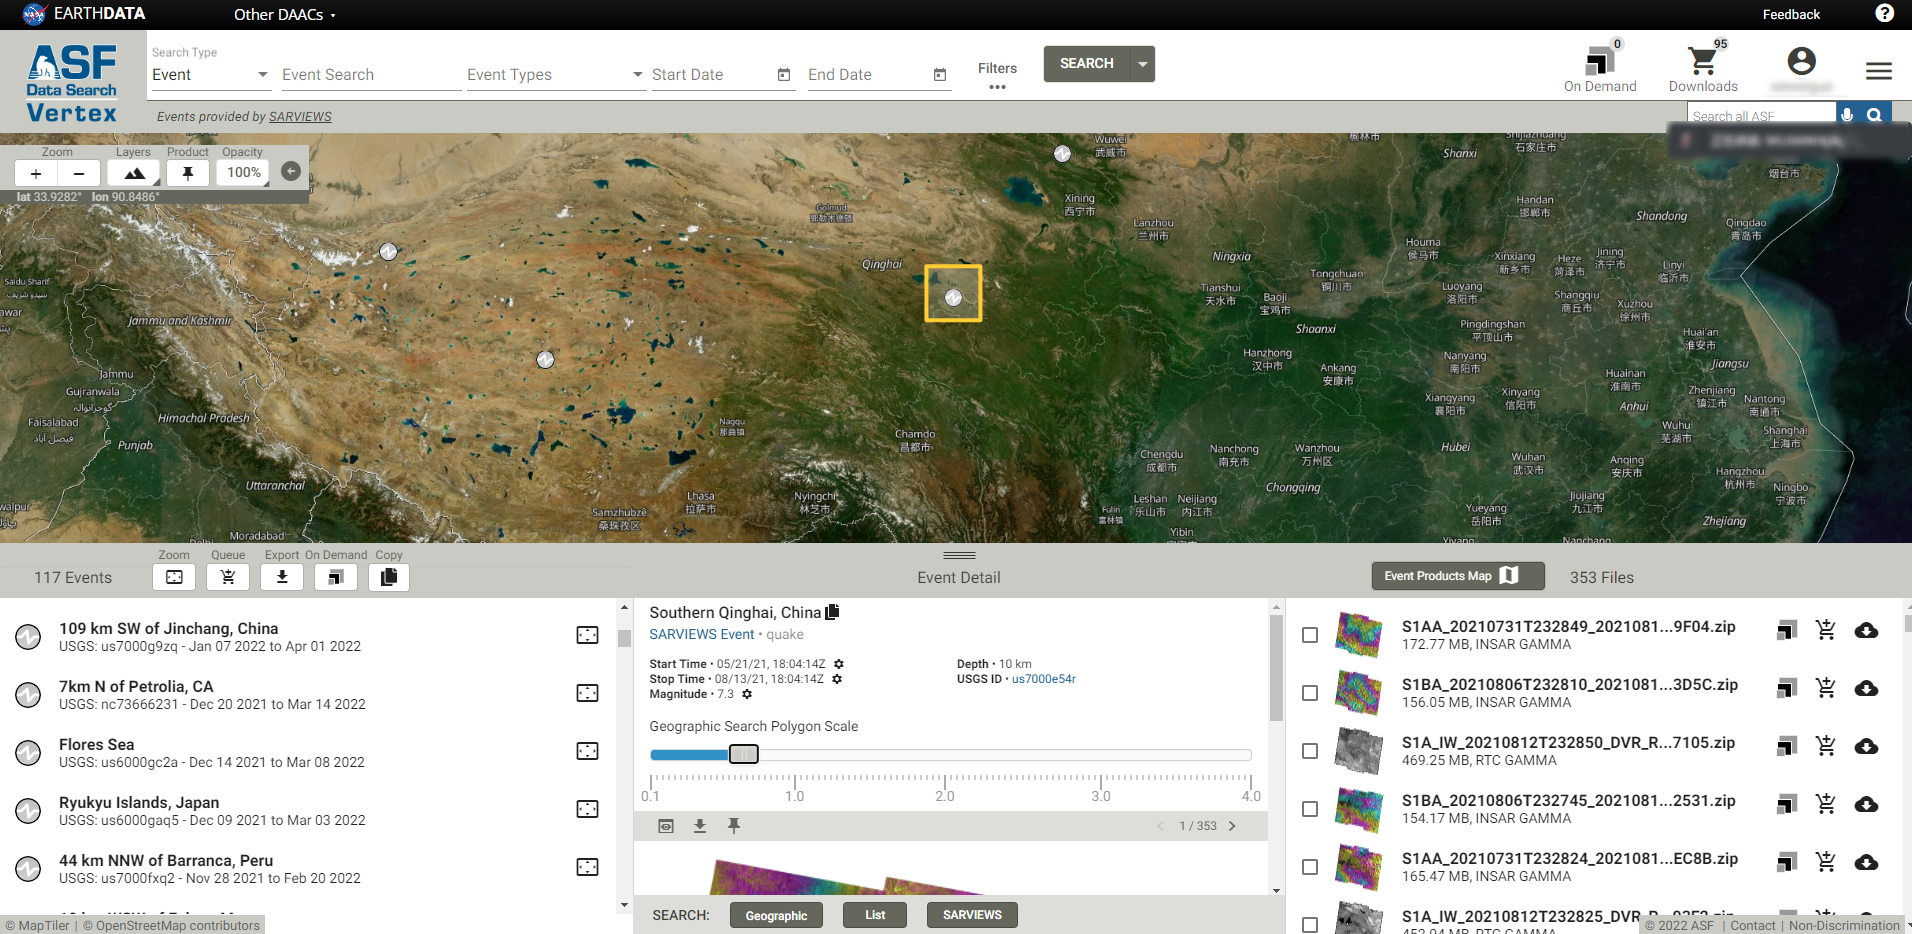Viewport: 1912px width, 934px height.
Task: Open the user account profile icon
Action: [x=1802, y=61]
